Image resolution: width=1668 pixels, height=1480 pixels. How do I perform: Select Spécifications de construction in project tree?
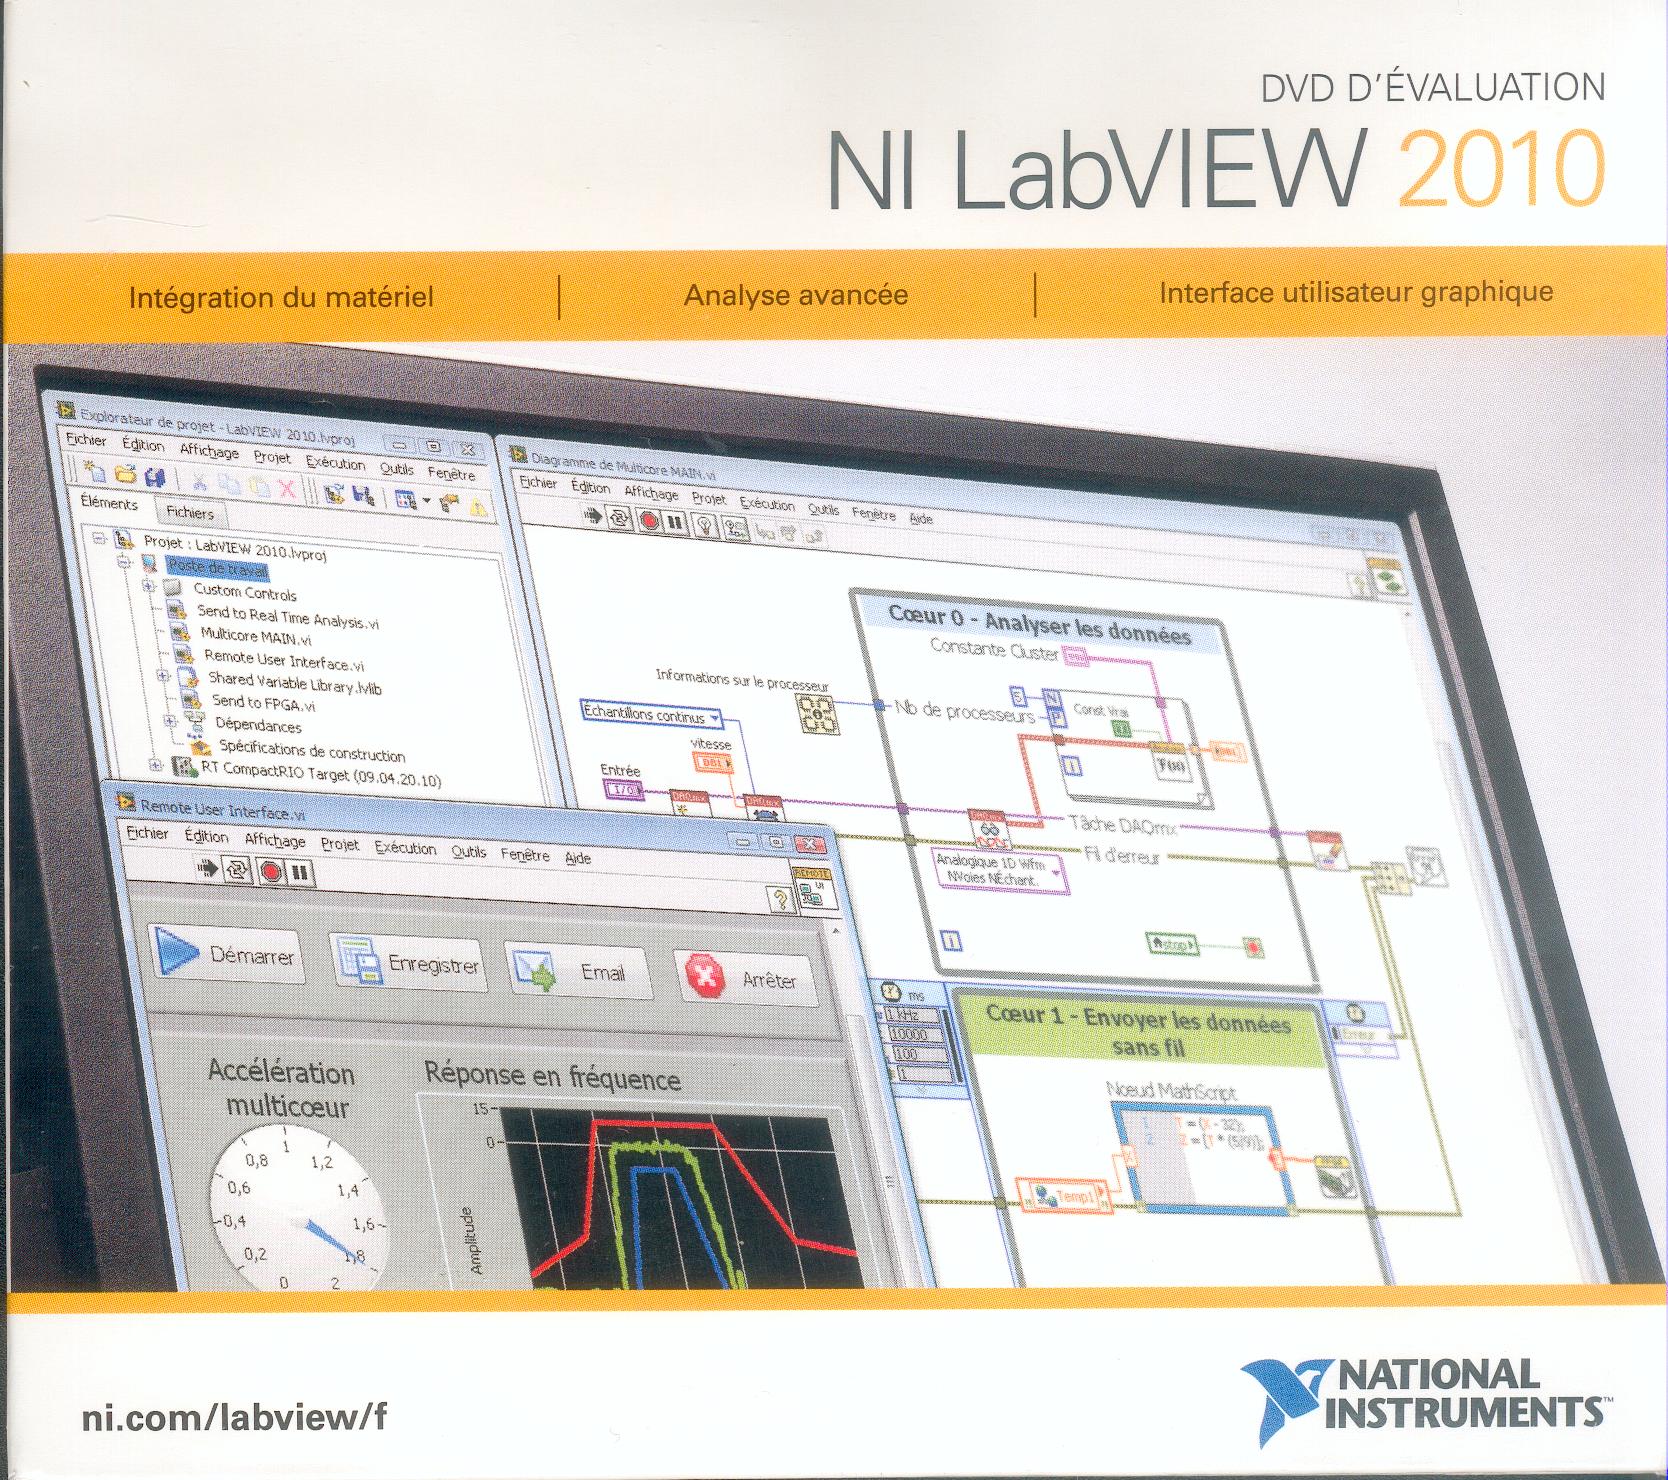point(312,751)
